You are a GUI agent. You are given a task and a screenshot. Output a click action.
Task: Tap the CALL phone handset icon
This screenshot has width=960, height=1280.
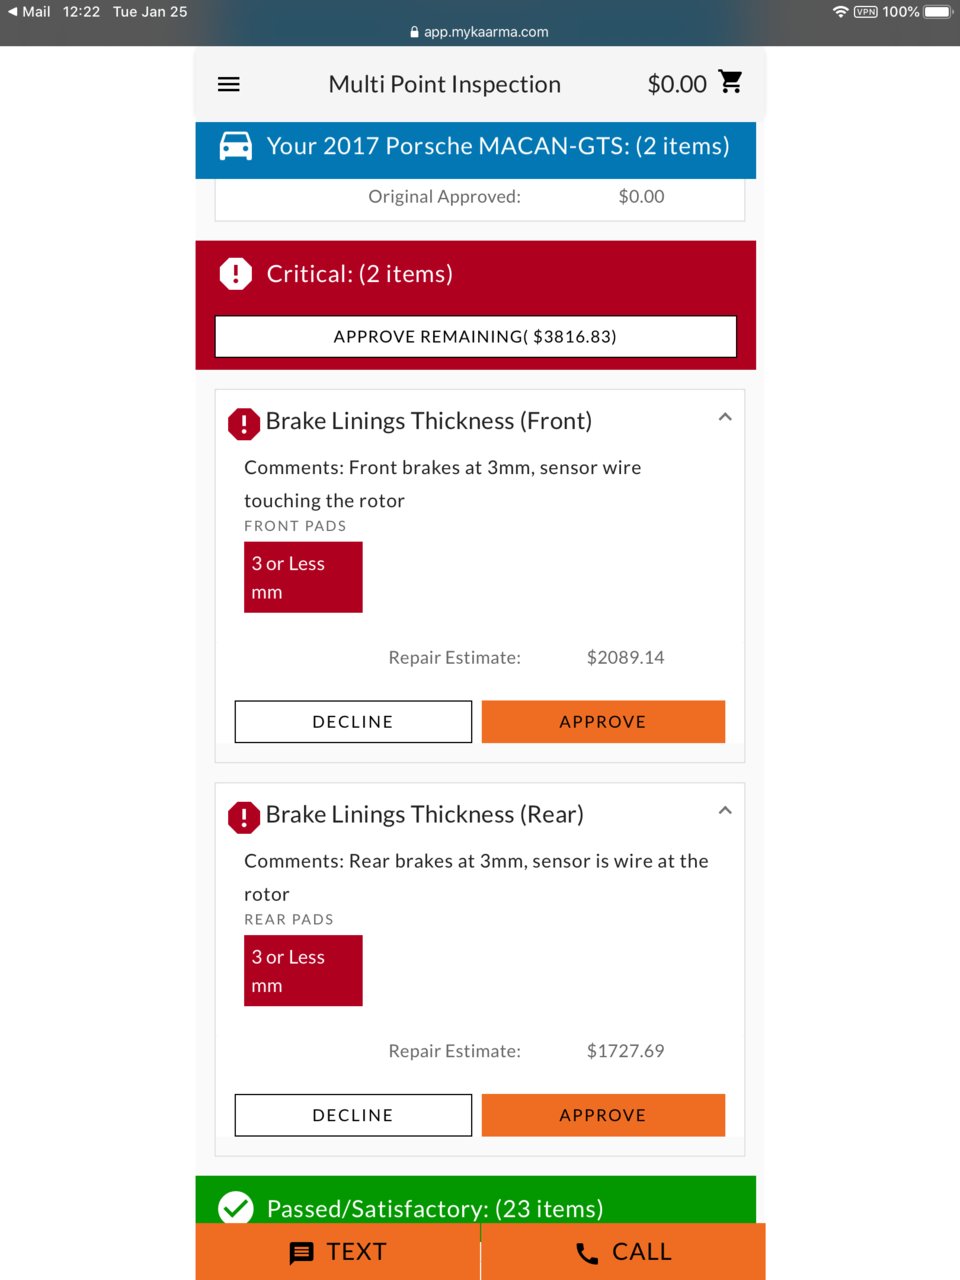click(x=587, y=1253)
